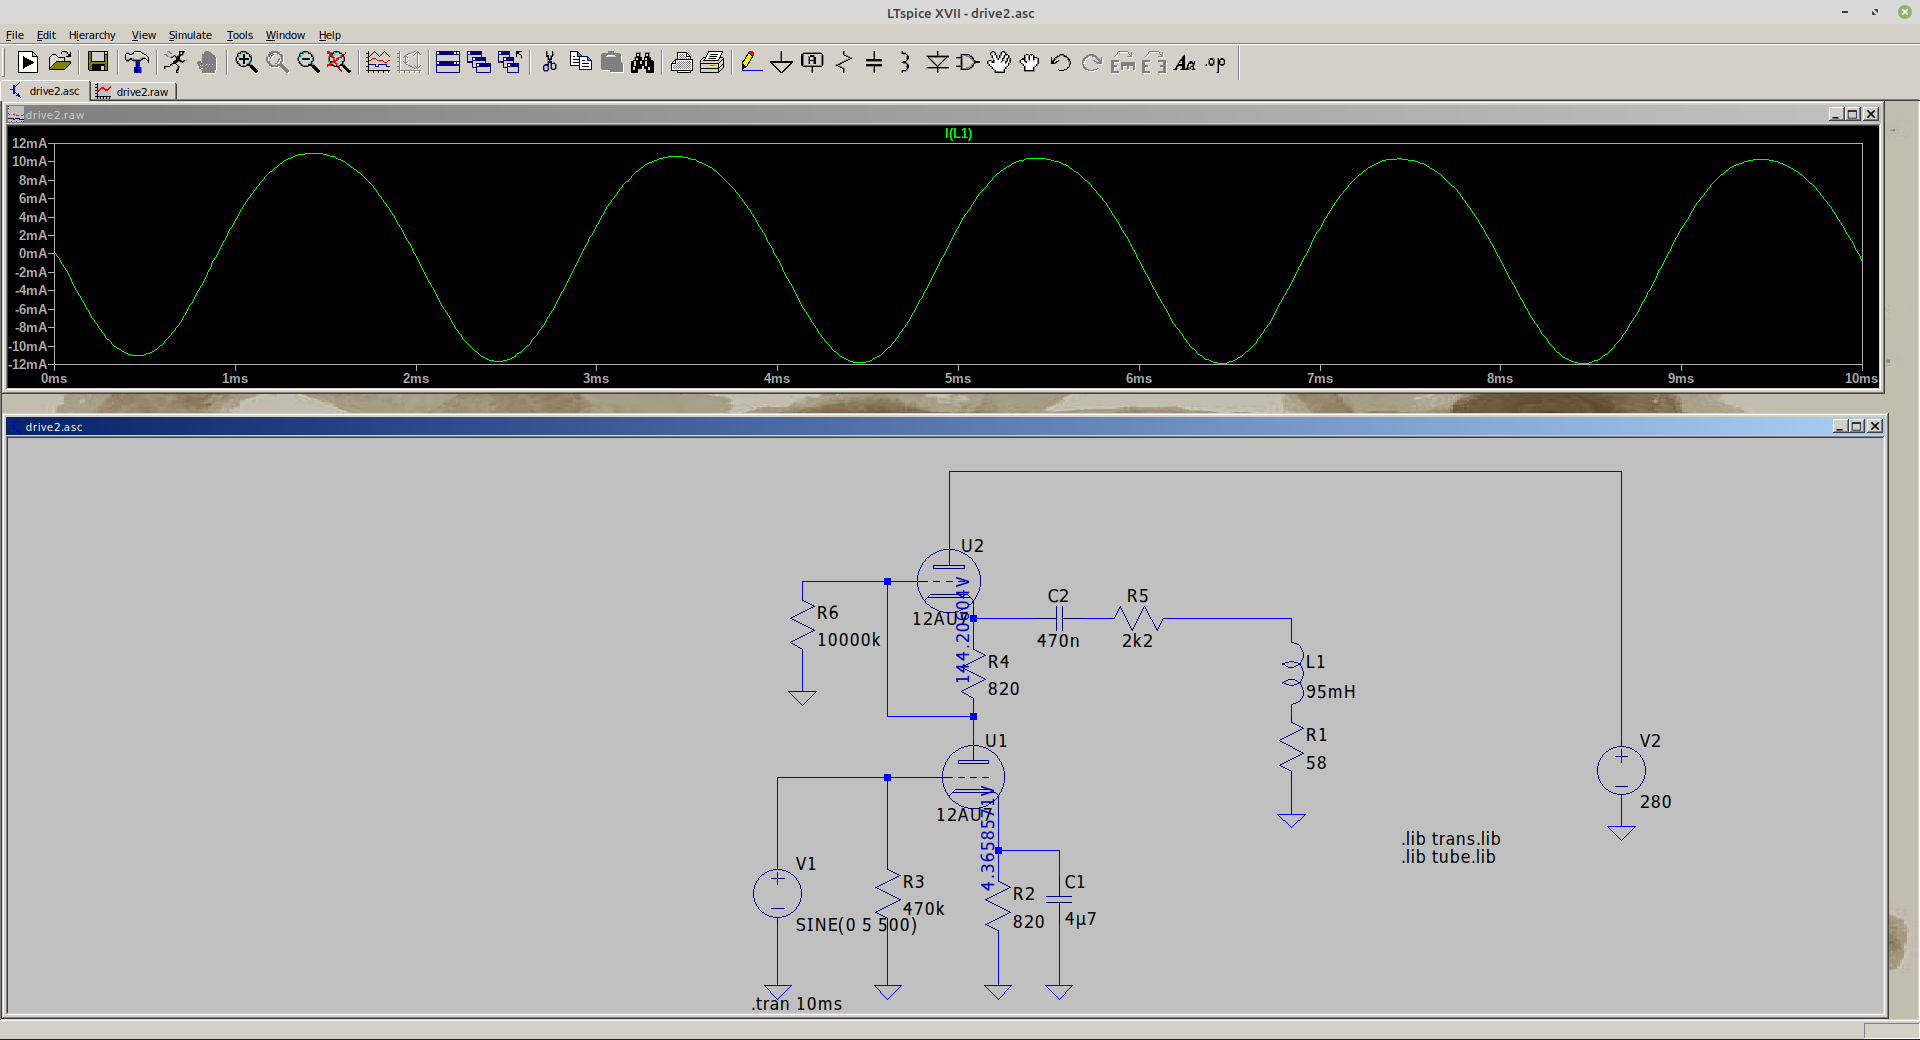Click the .tran 10ms directive text

[797, 1004]
